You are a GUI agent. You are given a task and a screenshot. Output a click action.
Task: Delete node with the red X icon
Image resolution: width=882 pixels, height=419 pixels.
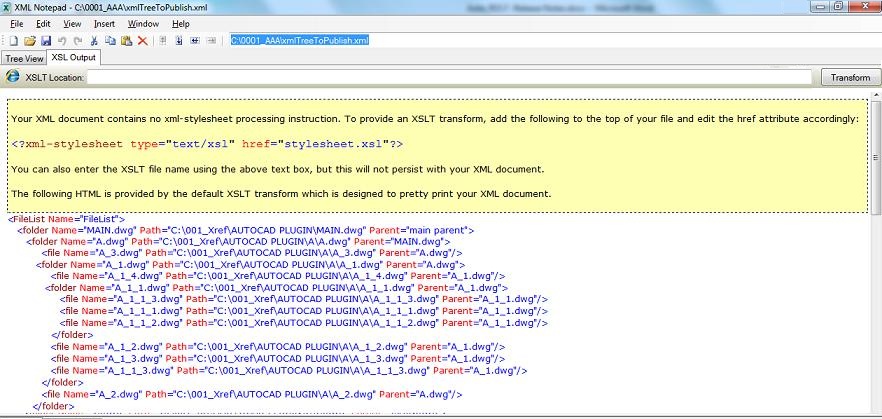142,41
